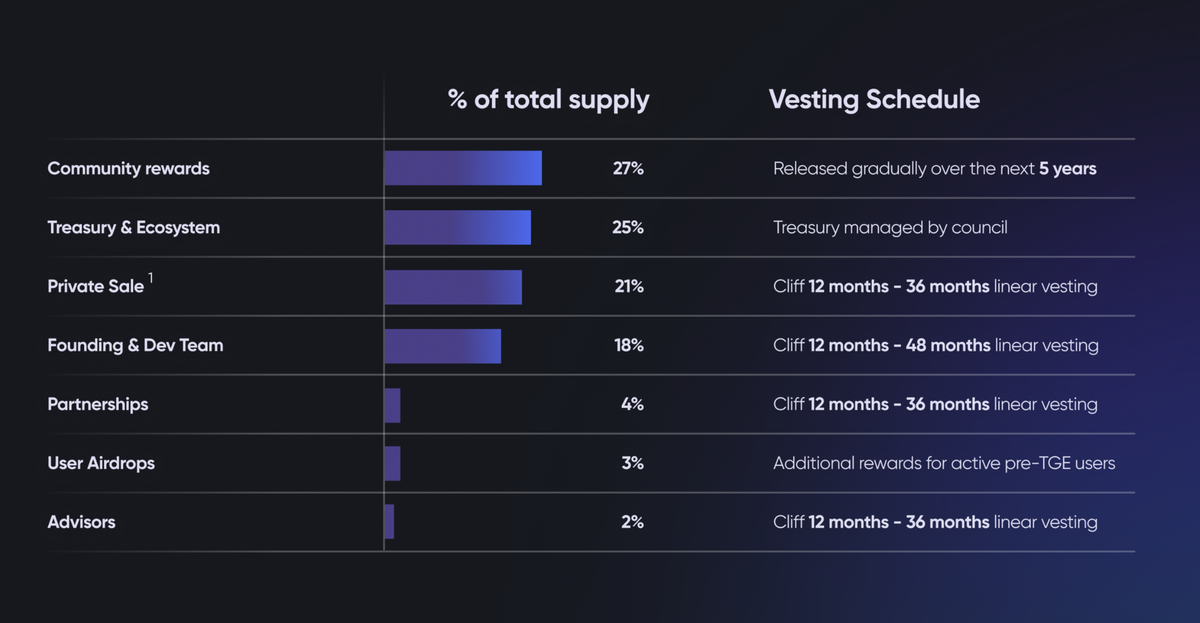Viewport: 1200px width, 623px height.
Task: Click the Private Sale label
Action: pyautogui.click(x=95, y=286)
